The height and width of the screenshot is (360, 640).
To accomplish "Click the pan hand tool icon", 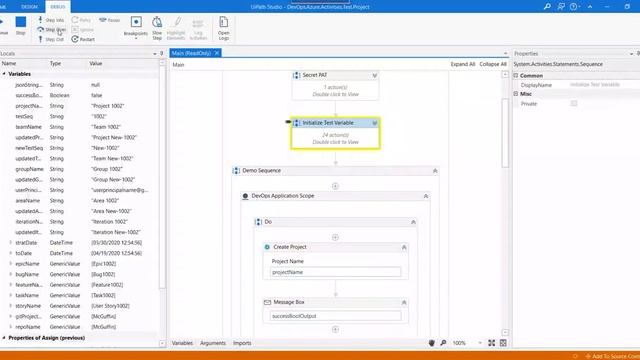I will tap(432, 343).
